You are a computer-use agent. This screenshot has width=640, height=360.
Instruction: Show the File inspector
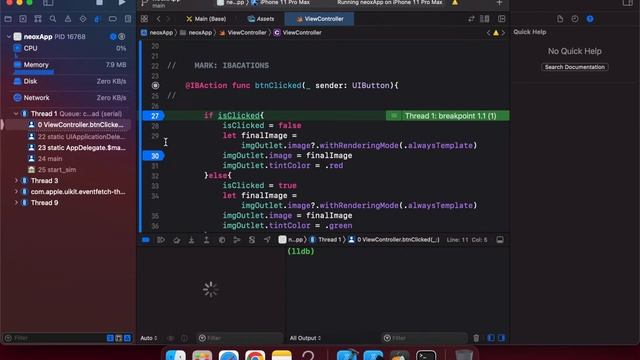pos(560,19)
